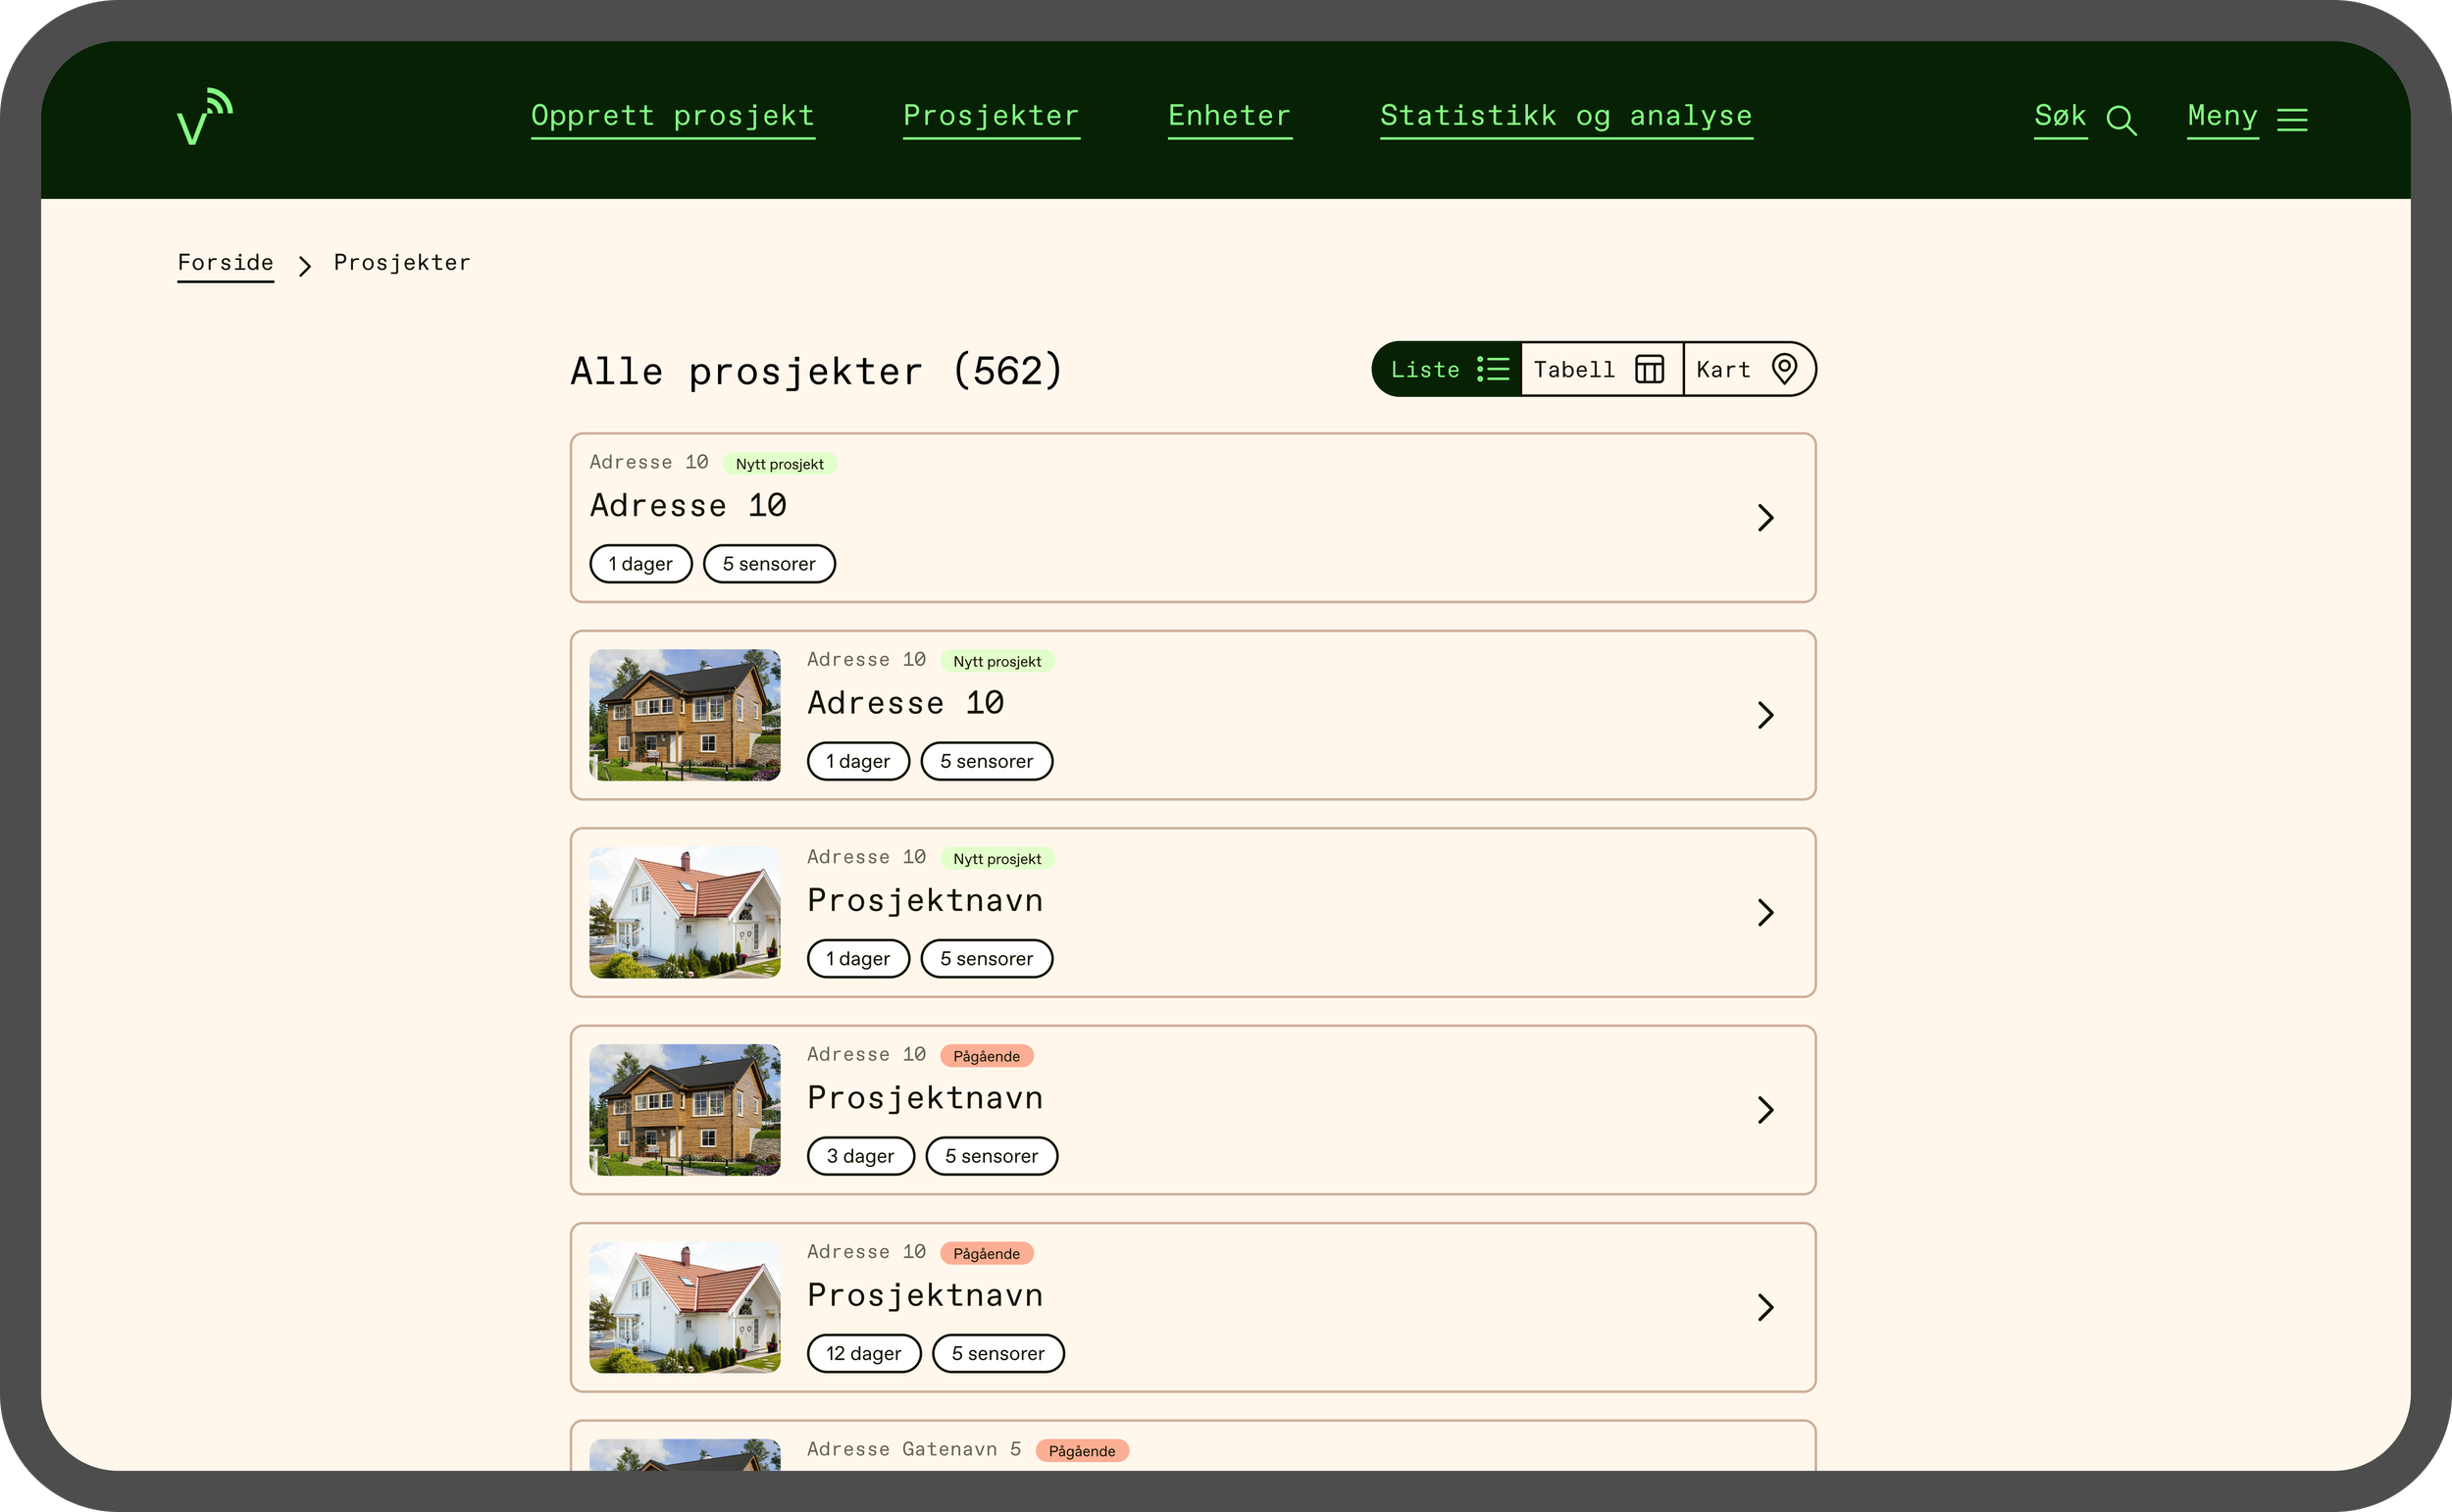Screen dimensions: 2452x1512
Task: Click Alle prosjekter (562) heading
Action: [x=817, y=372]
